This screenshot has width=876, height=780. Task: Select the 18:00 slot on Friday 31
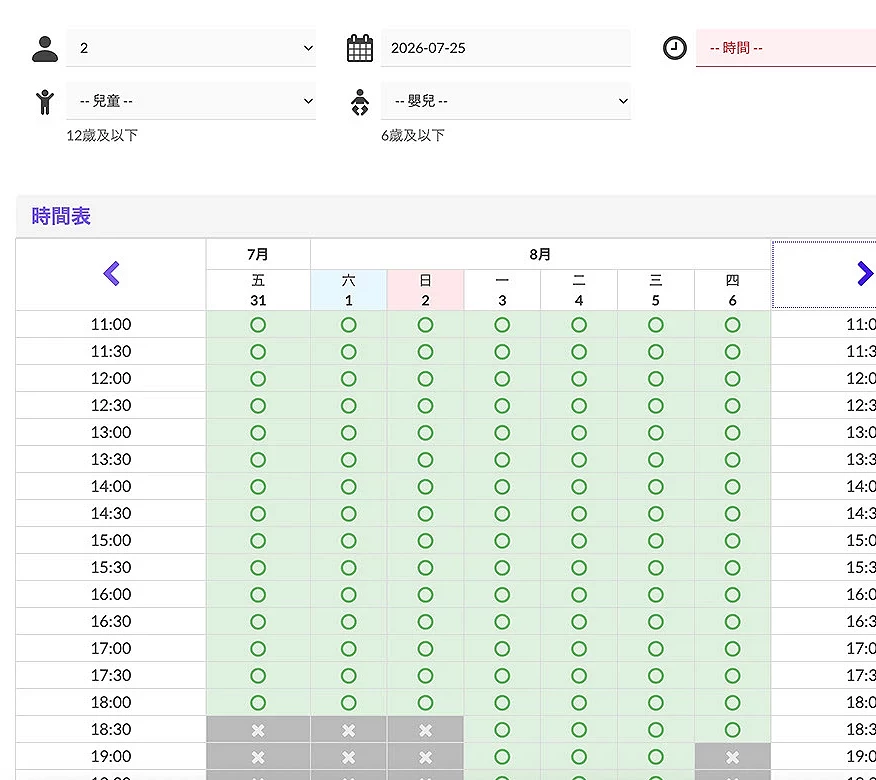point(258,703)
